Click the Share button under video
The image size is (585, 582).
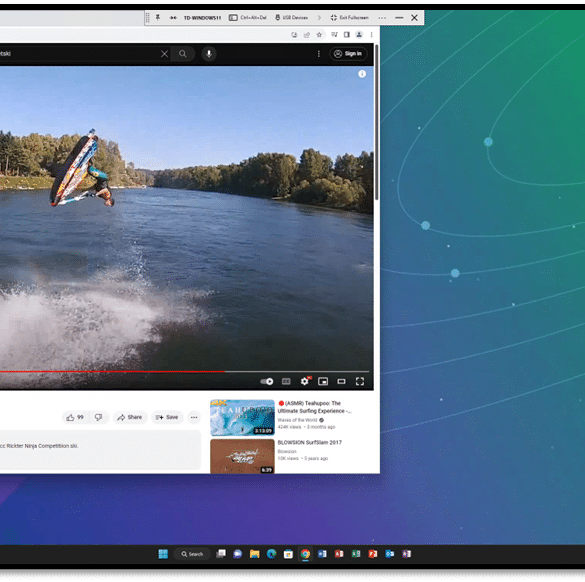130,417
